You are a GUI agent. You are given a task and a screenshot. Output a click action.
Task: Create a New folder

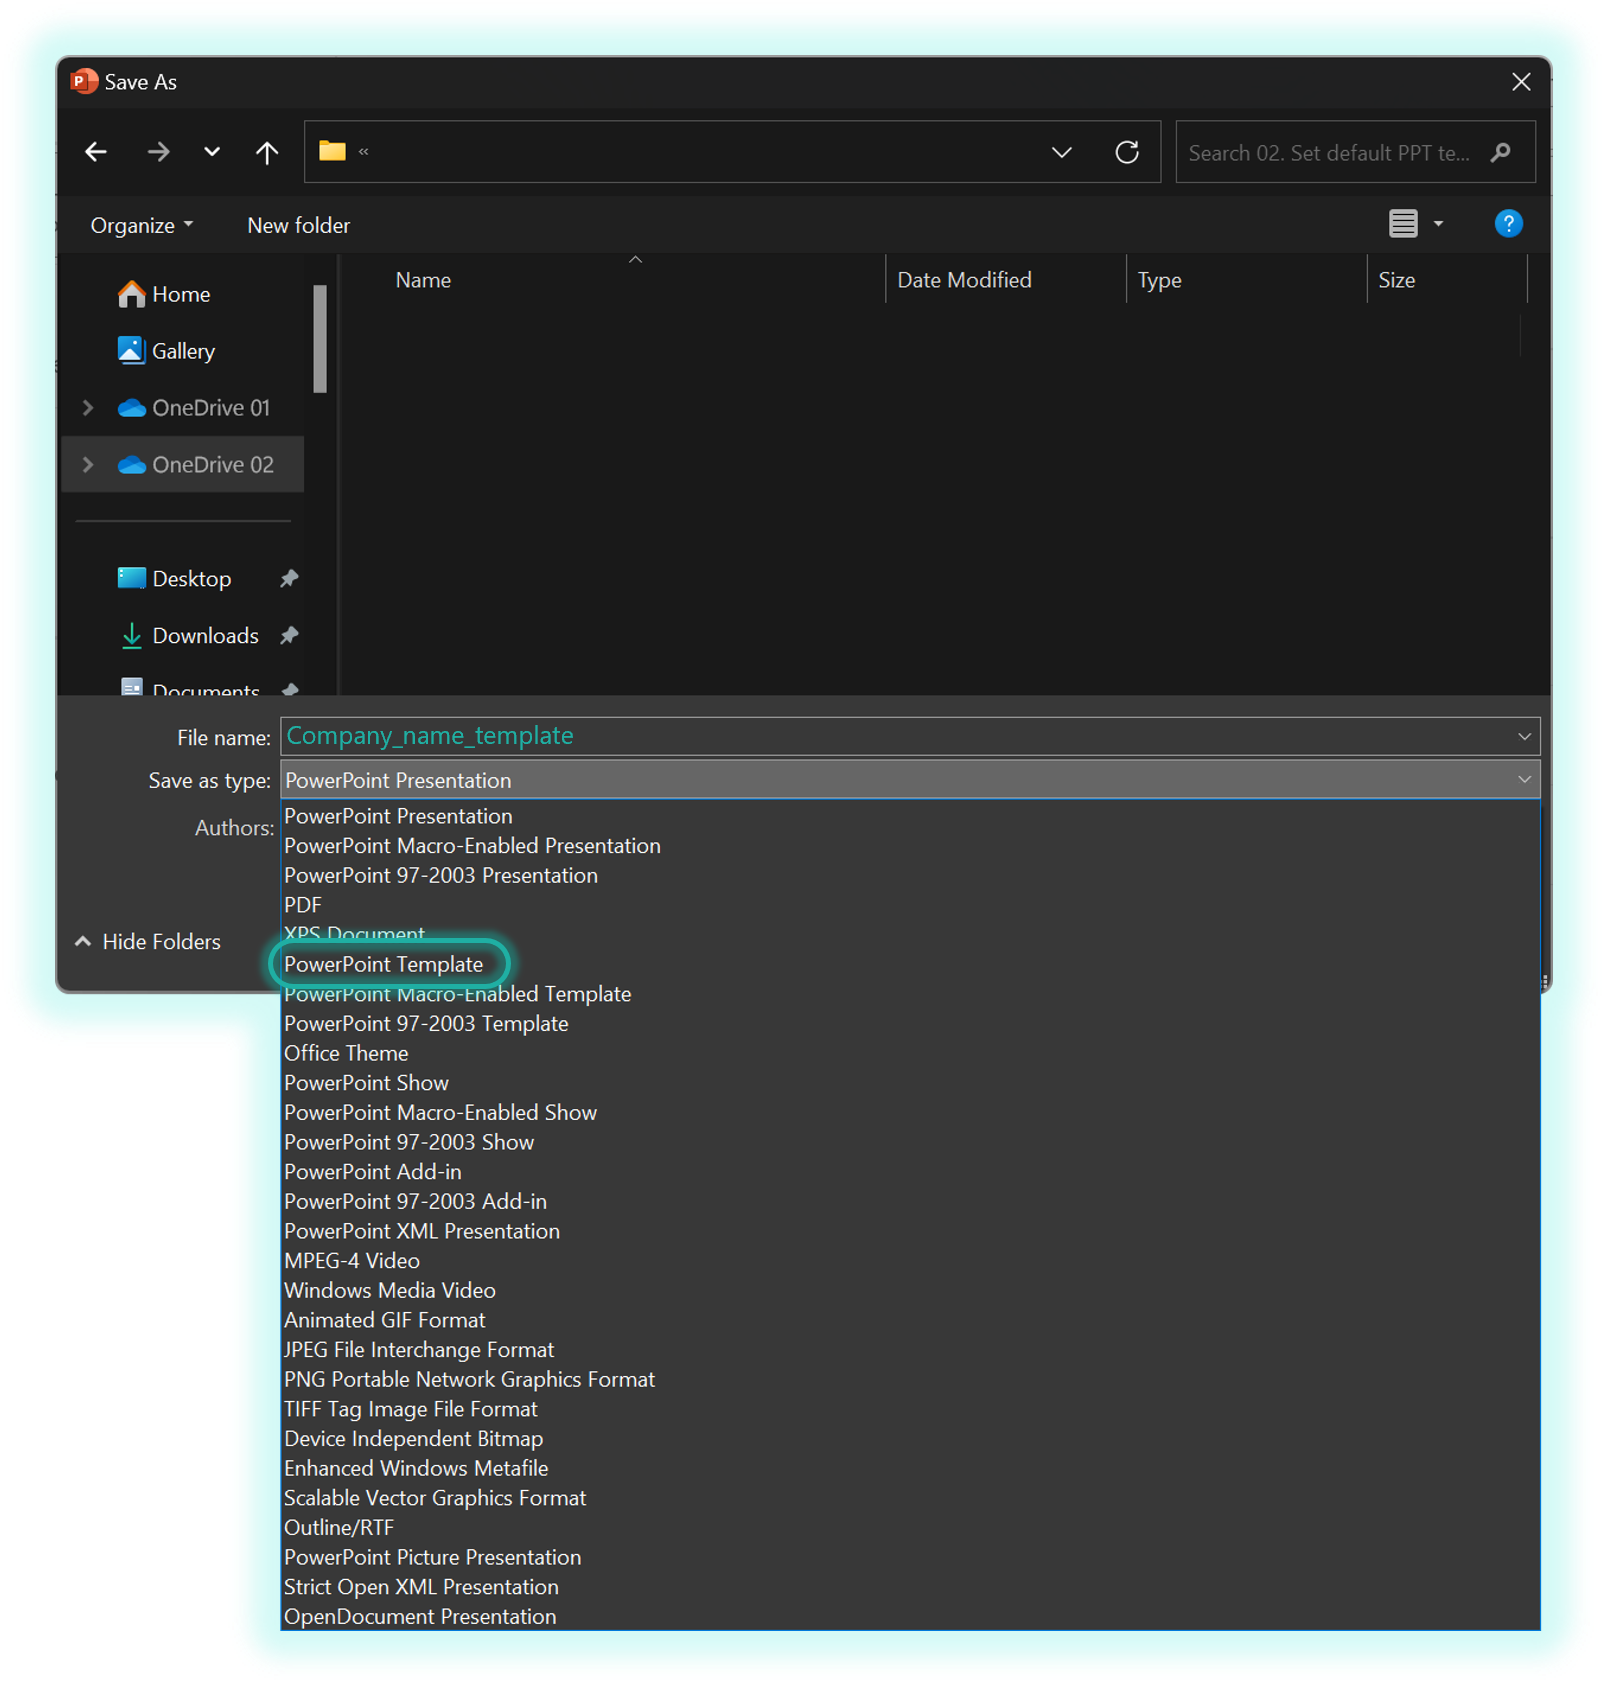point(299,226)
